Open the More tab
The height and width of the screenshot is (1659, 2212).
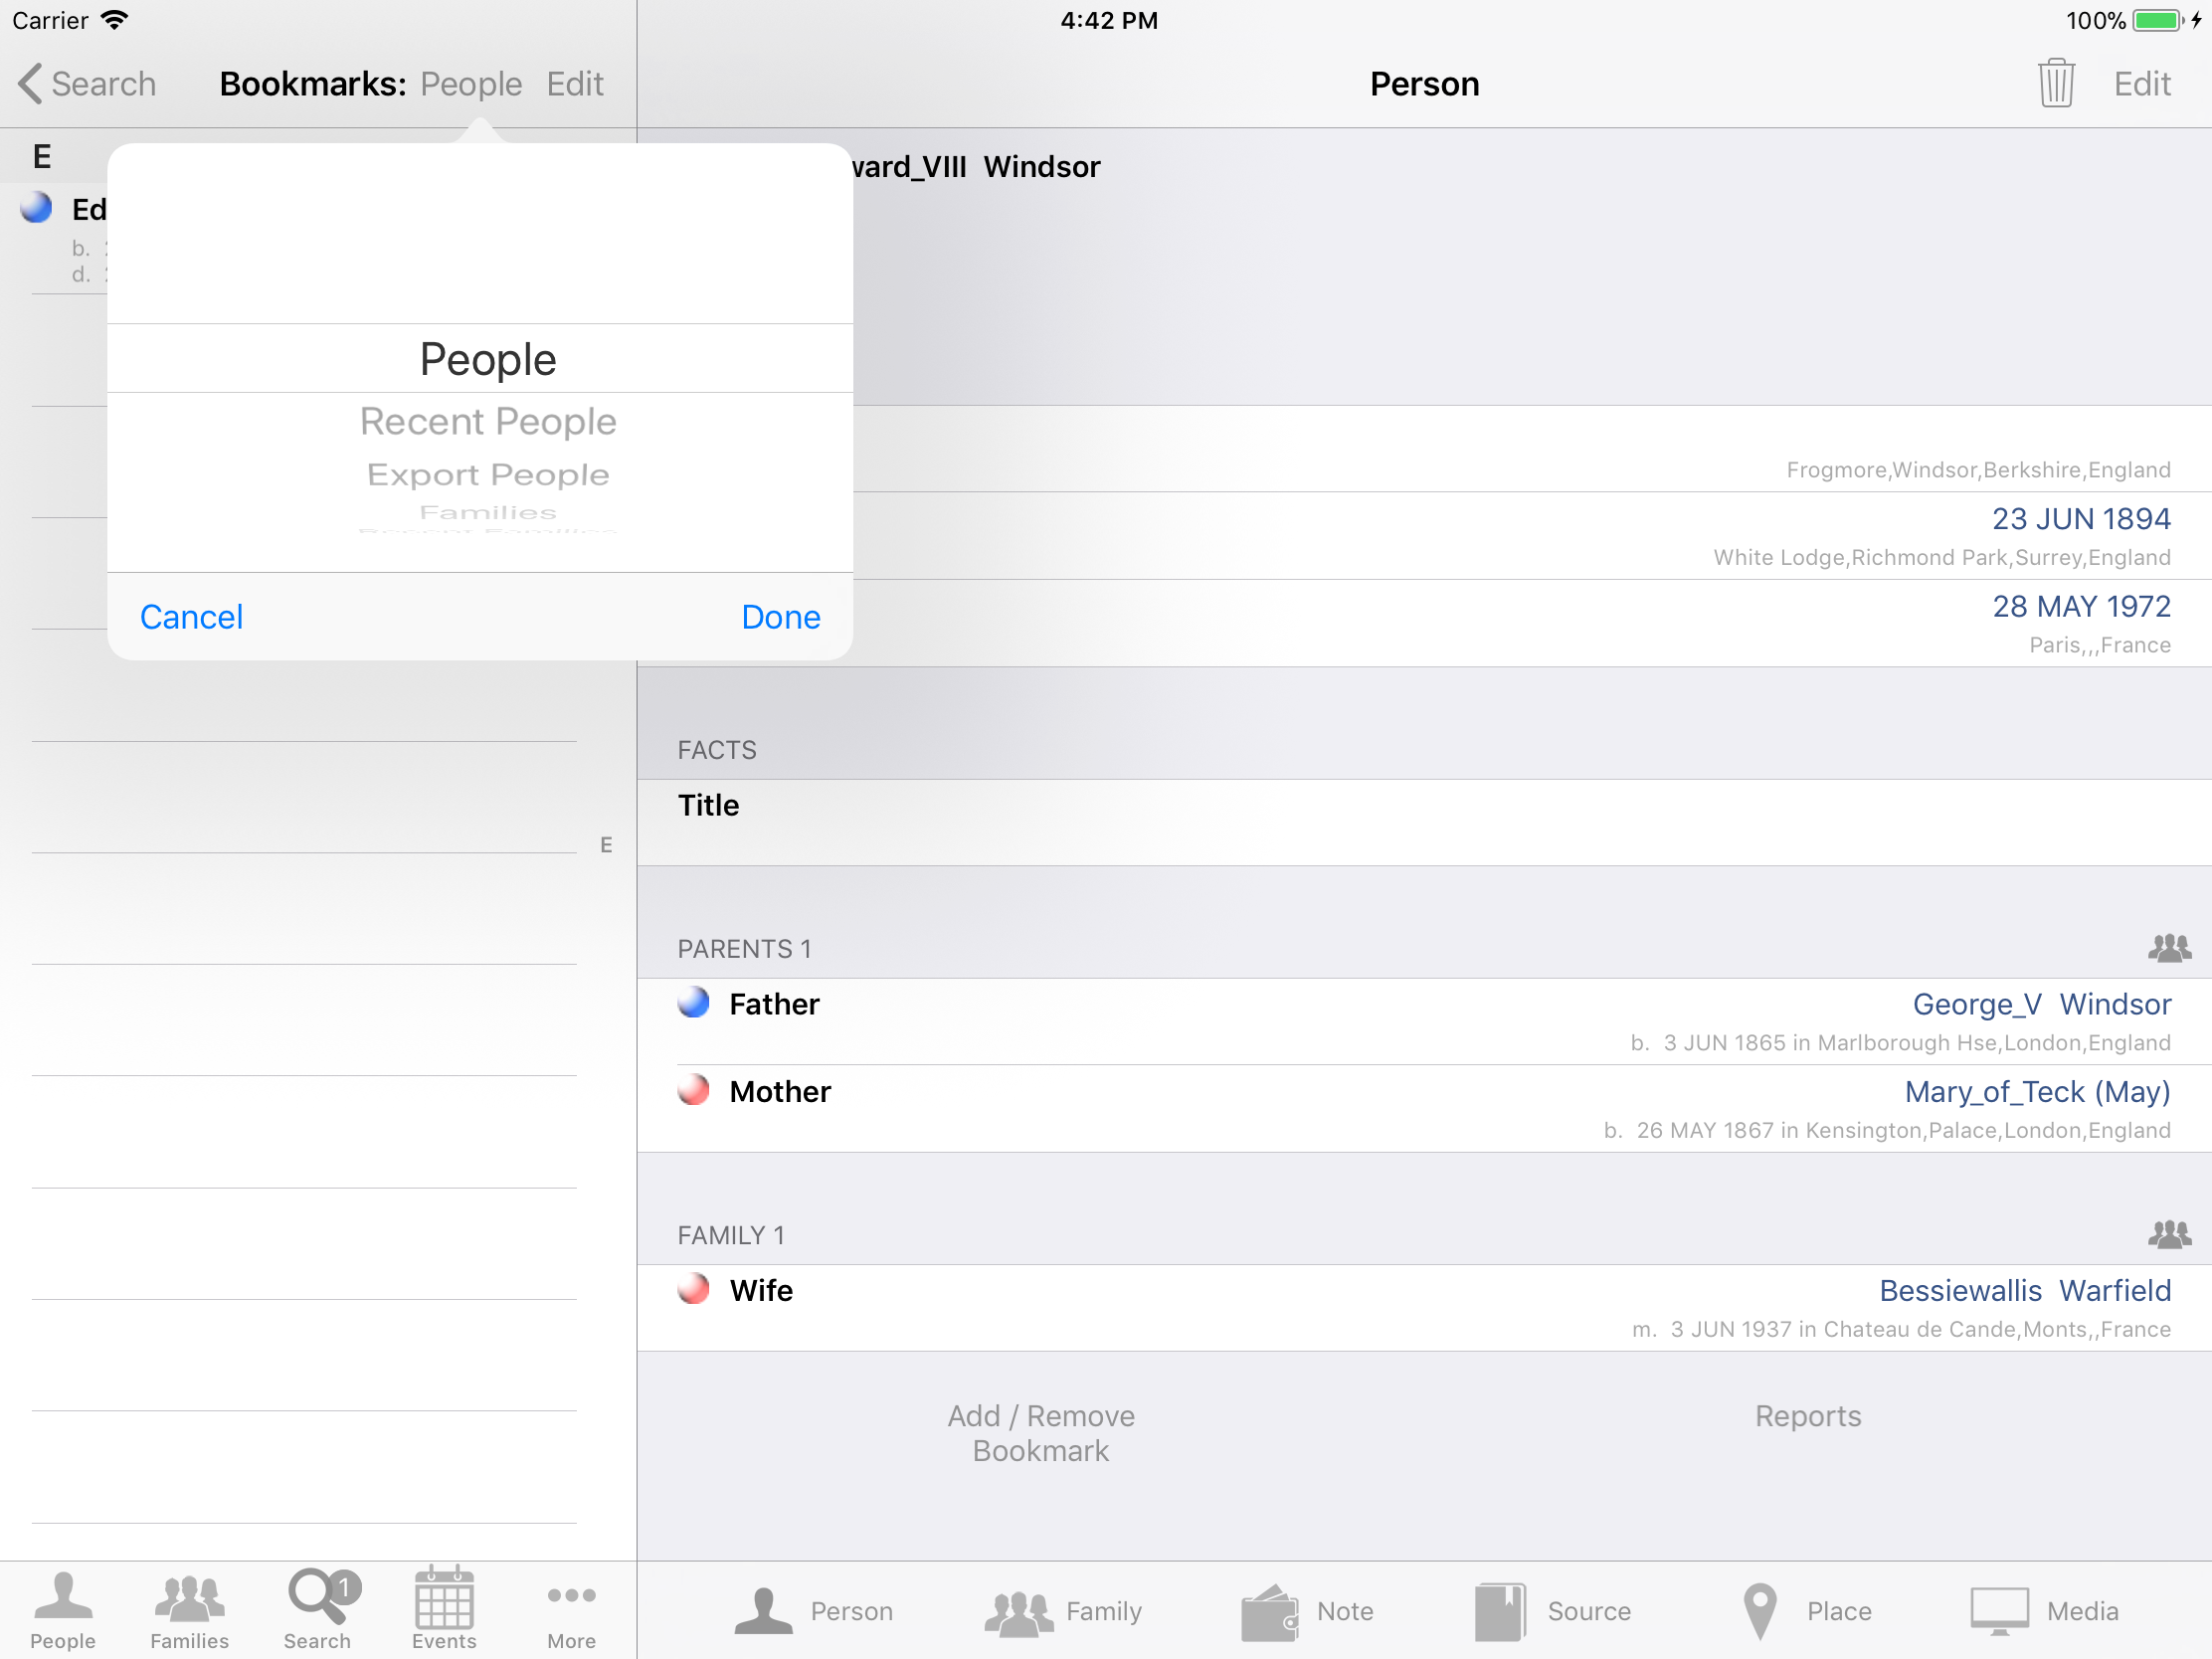571,1608
